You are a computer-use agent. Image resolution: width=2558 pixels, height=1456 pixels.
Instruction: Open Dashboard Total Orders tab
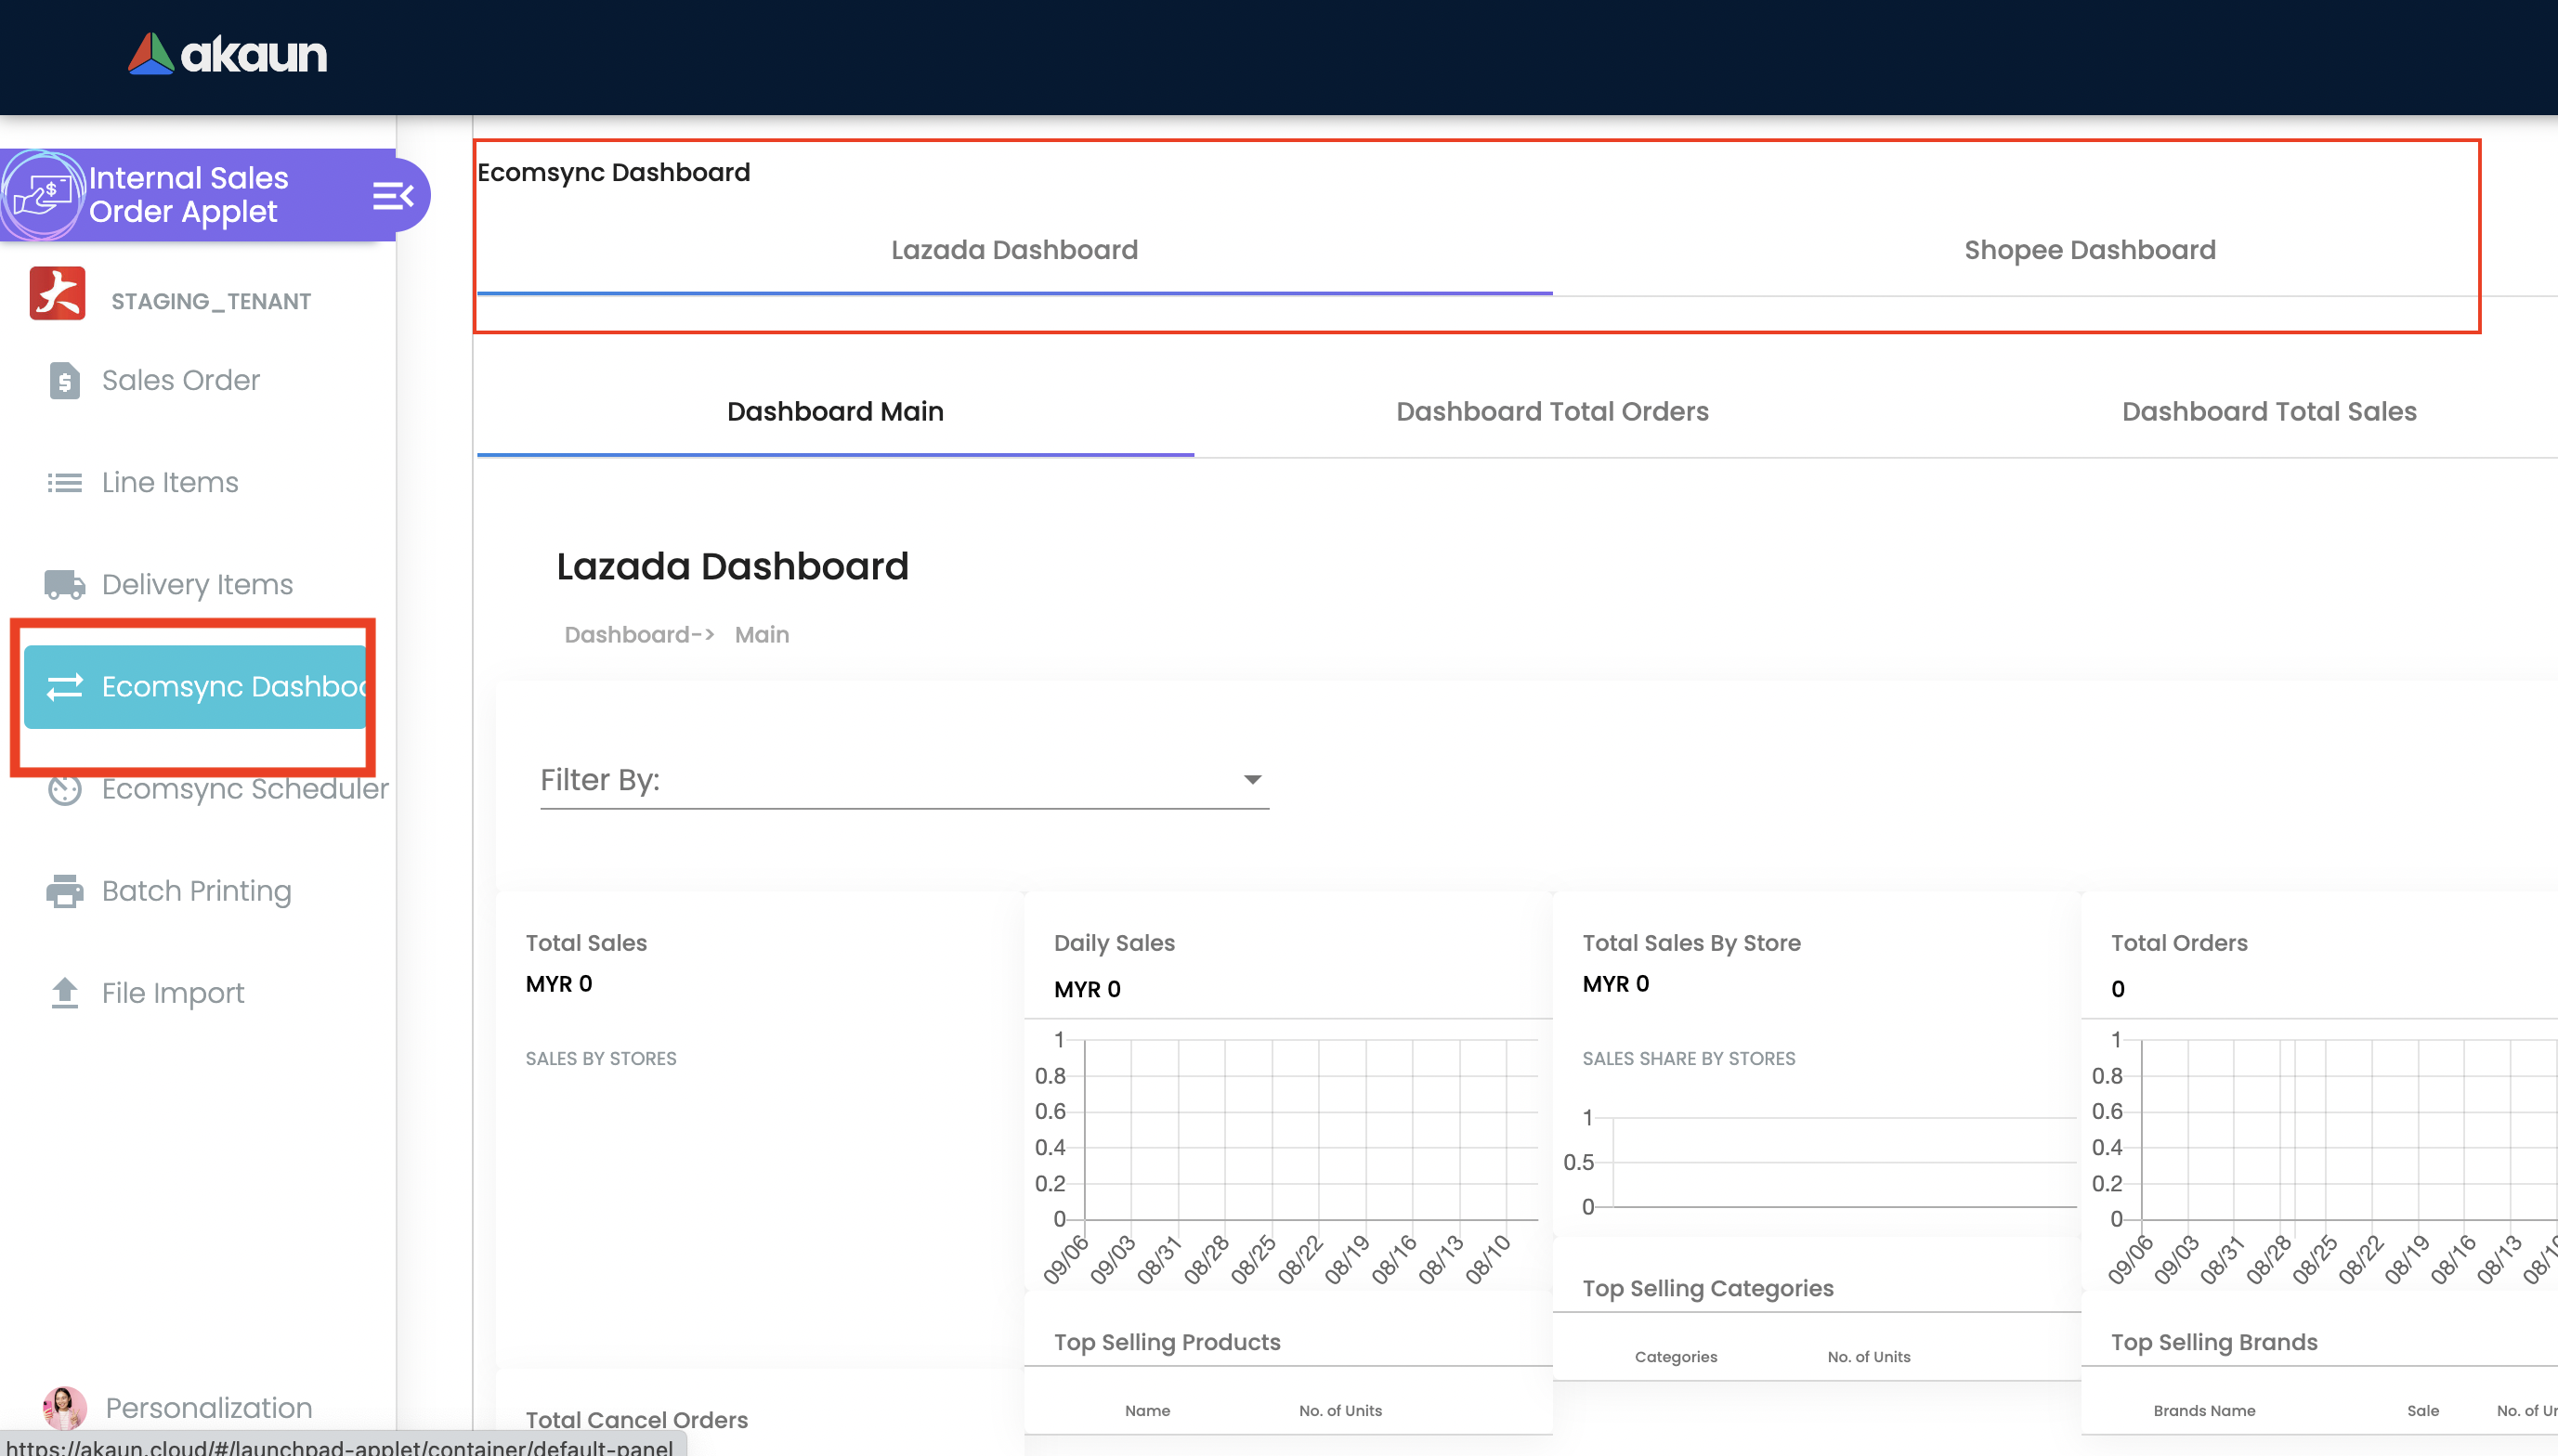click(1552, 412)
